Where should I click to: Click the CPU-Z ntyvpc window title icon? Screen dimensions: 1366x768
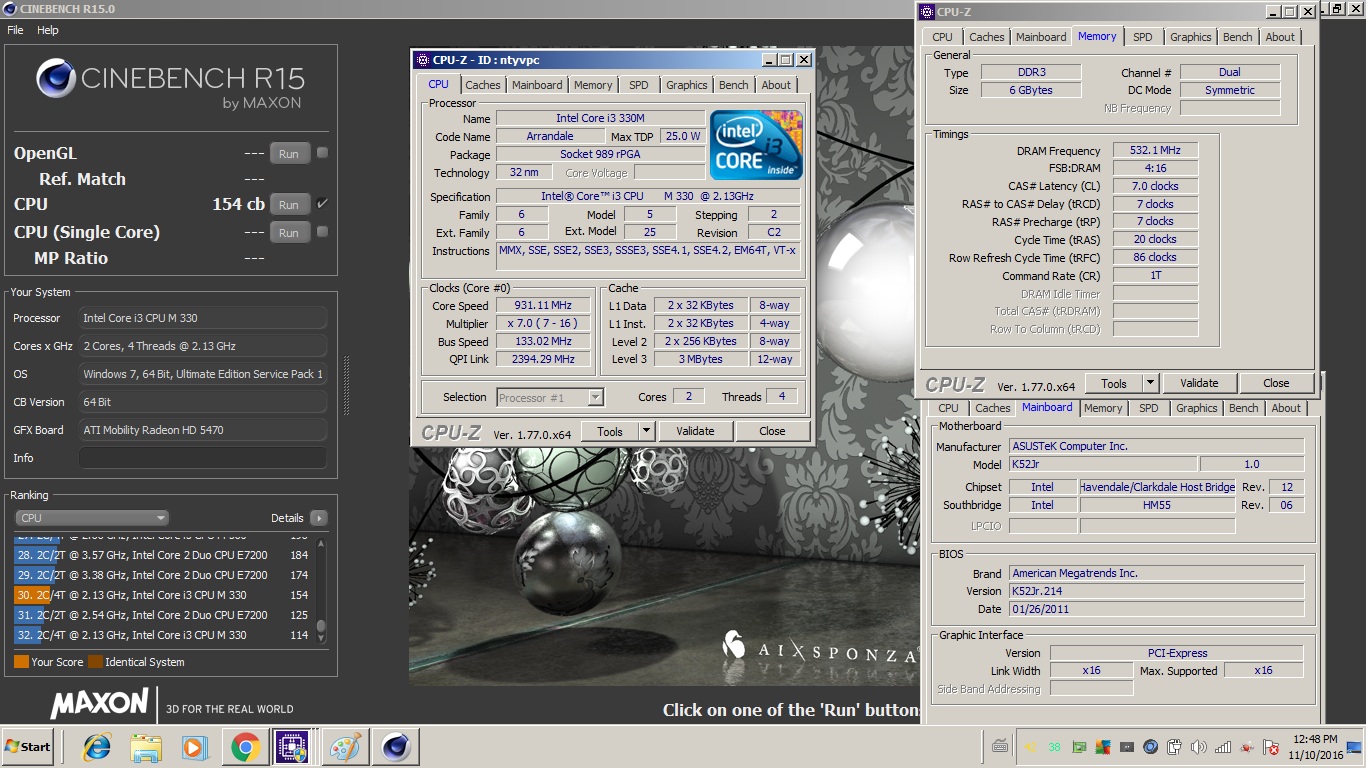423,60
